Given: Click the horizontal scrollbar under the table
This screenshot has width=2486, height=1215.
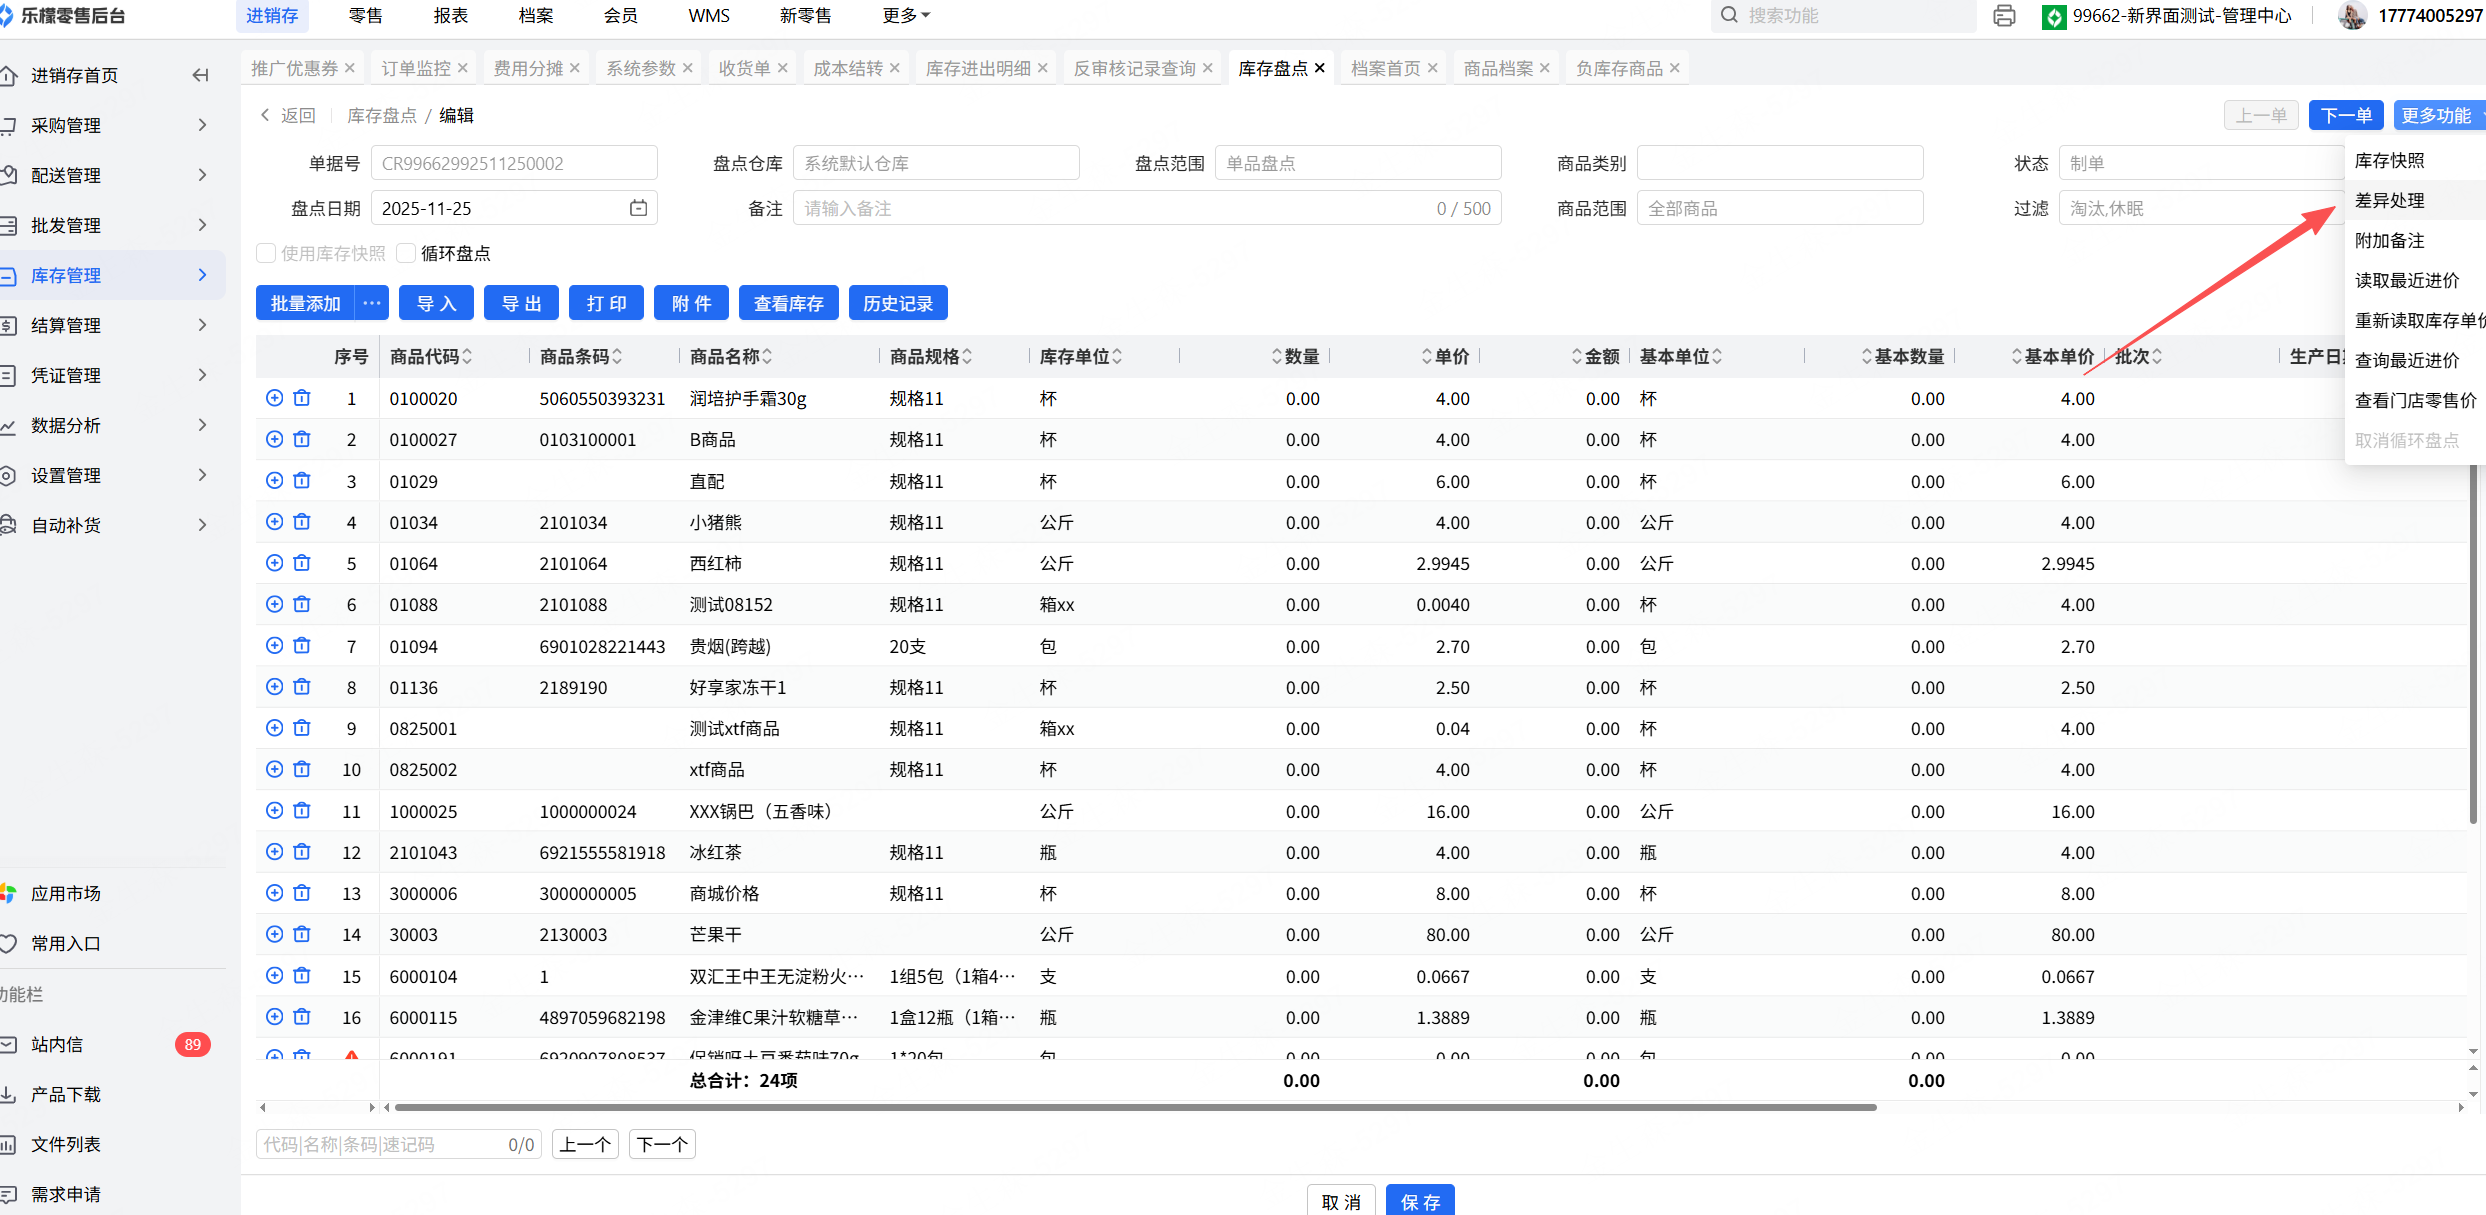Looking at the screenshot, I should 1135,1107.
